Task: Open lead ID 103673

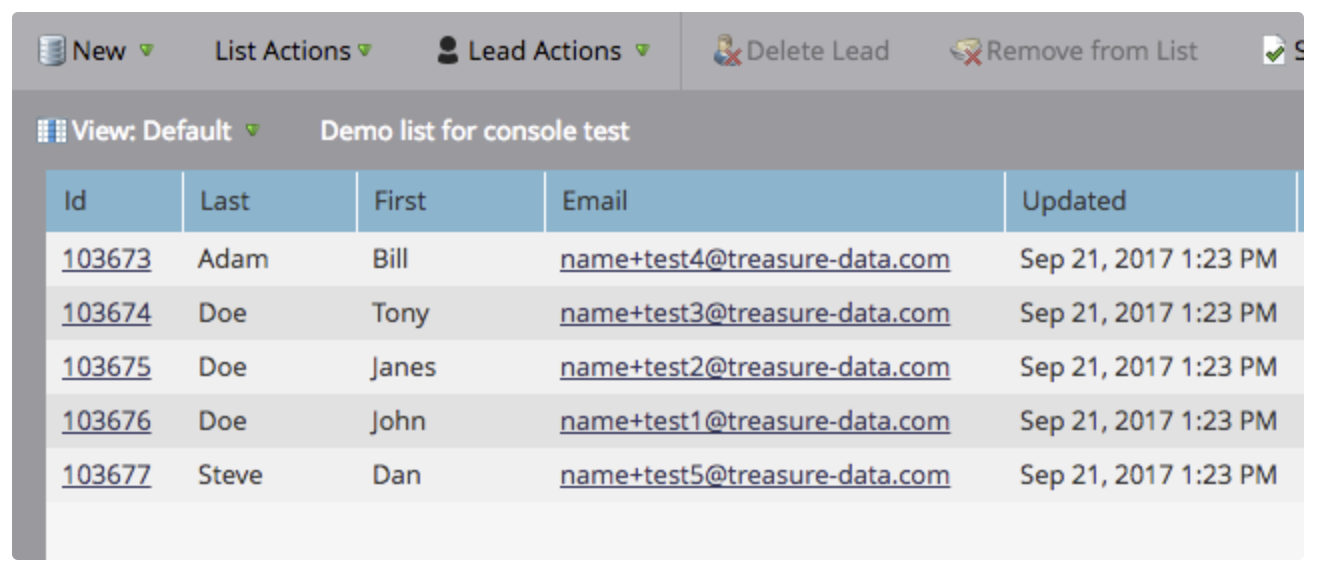Action: click(x=106, y=260)
